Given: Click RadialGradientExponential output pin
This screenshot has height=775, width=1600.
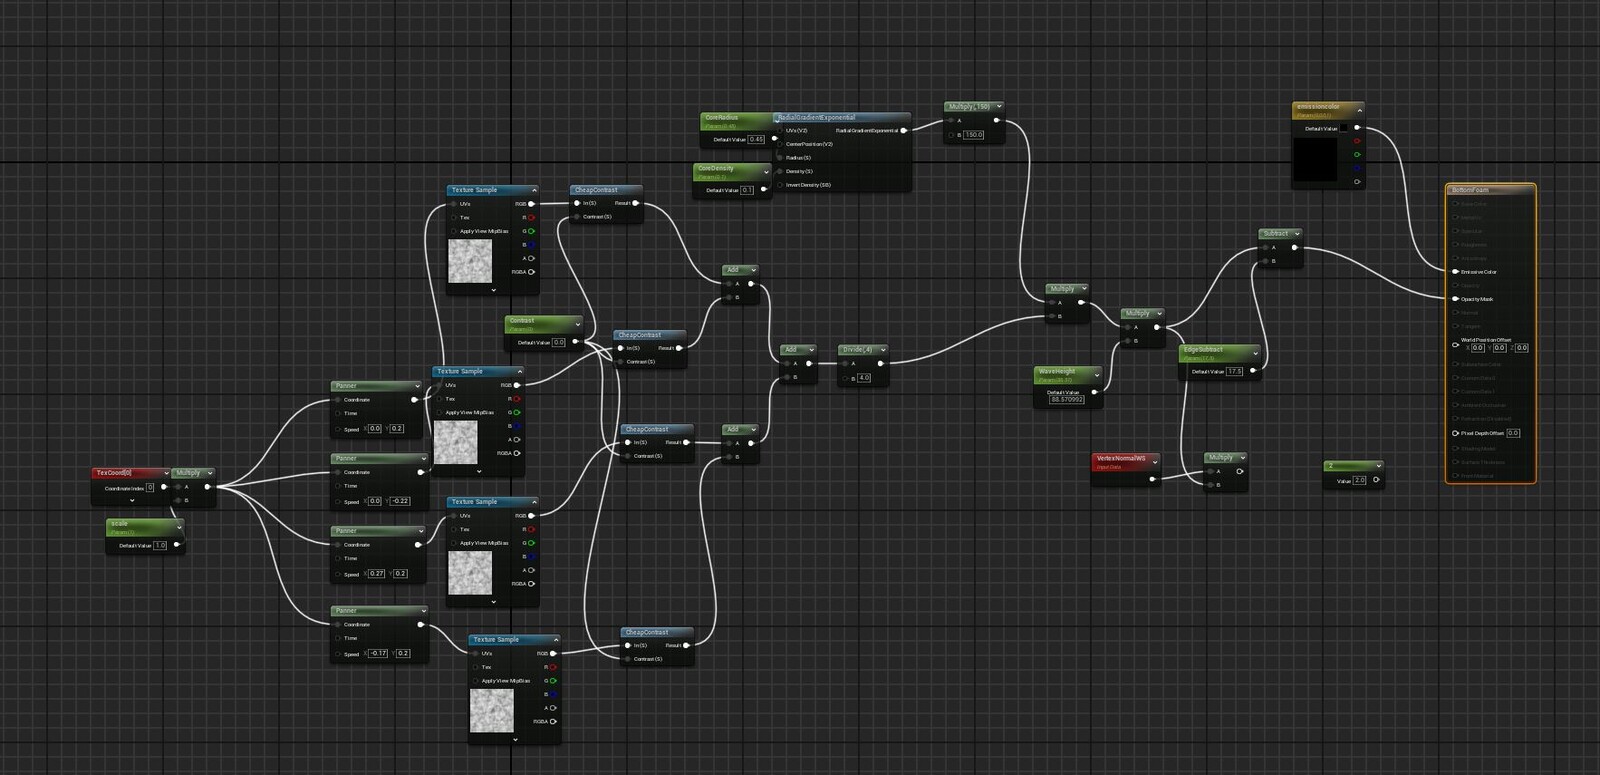Looking at the screenshot, I should [903, 130].
